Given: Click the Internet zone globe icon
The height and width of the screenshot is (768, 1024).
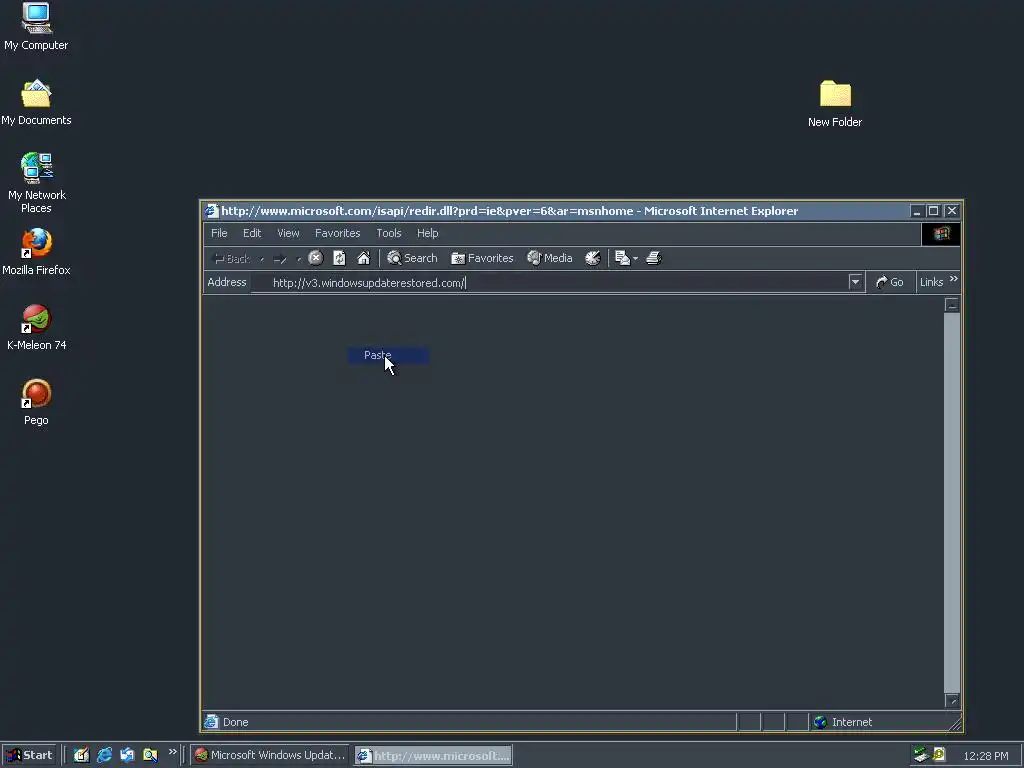Looking at the screenshot, I should click(820, 722).
